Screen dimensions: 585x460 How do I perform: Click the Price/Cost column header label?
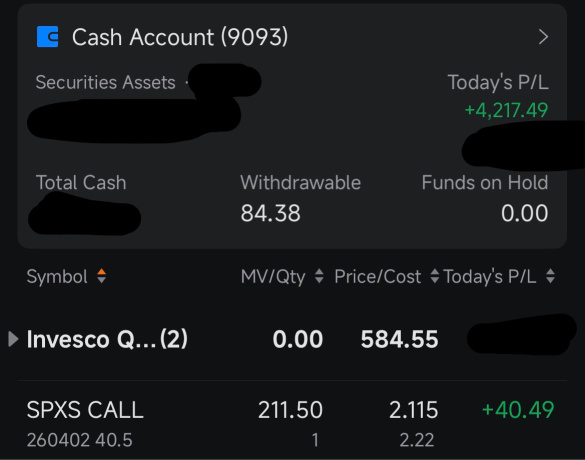pyautogui.click(x=378, y=276)
